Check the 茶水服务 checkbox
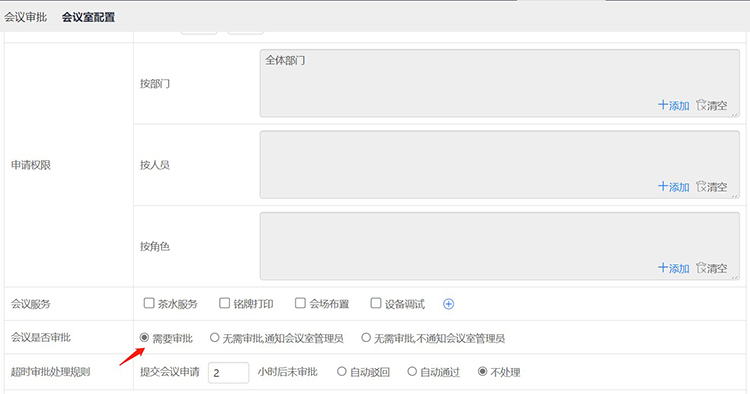This screenshot has height=394, width=750. pyautogui.click(x=149, y=303)
